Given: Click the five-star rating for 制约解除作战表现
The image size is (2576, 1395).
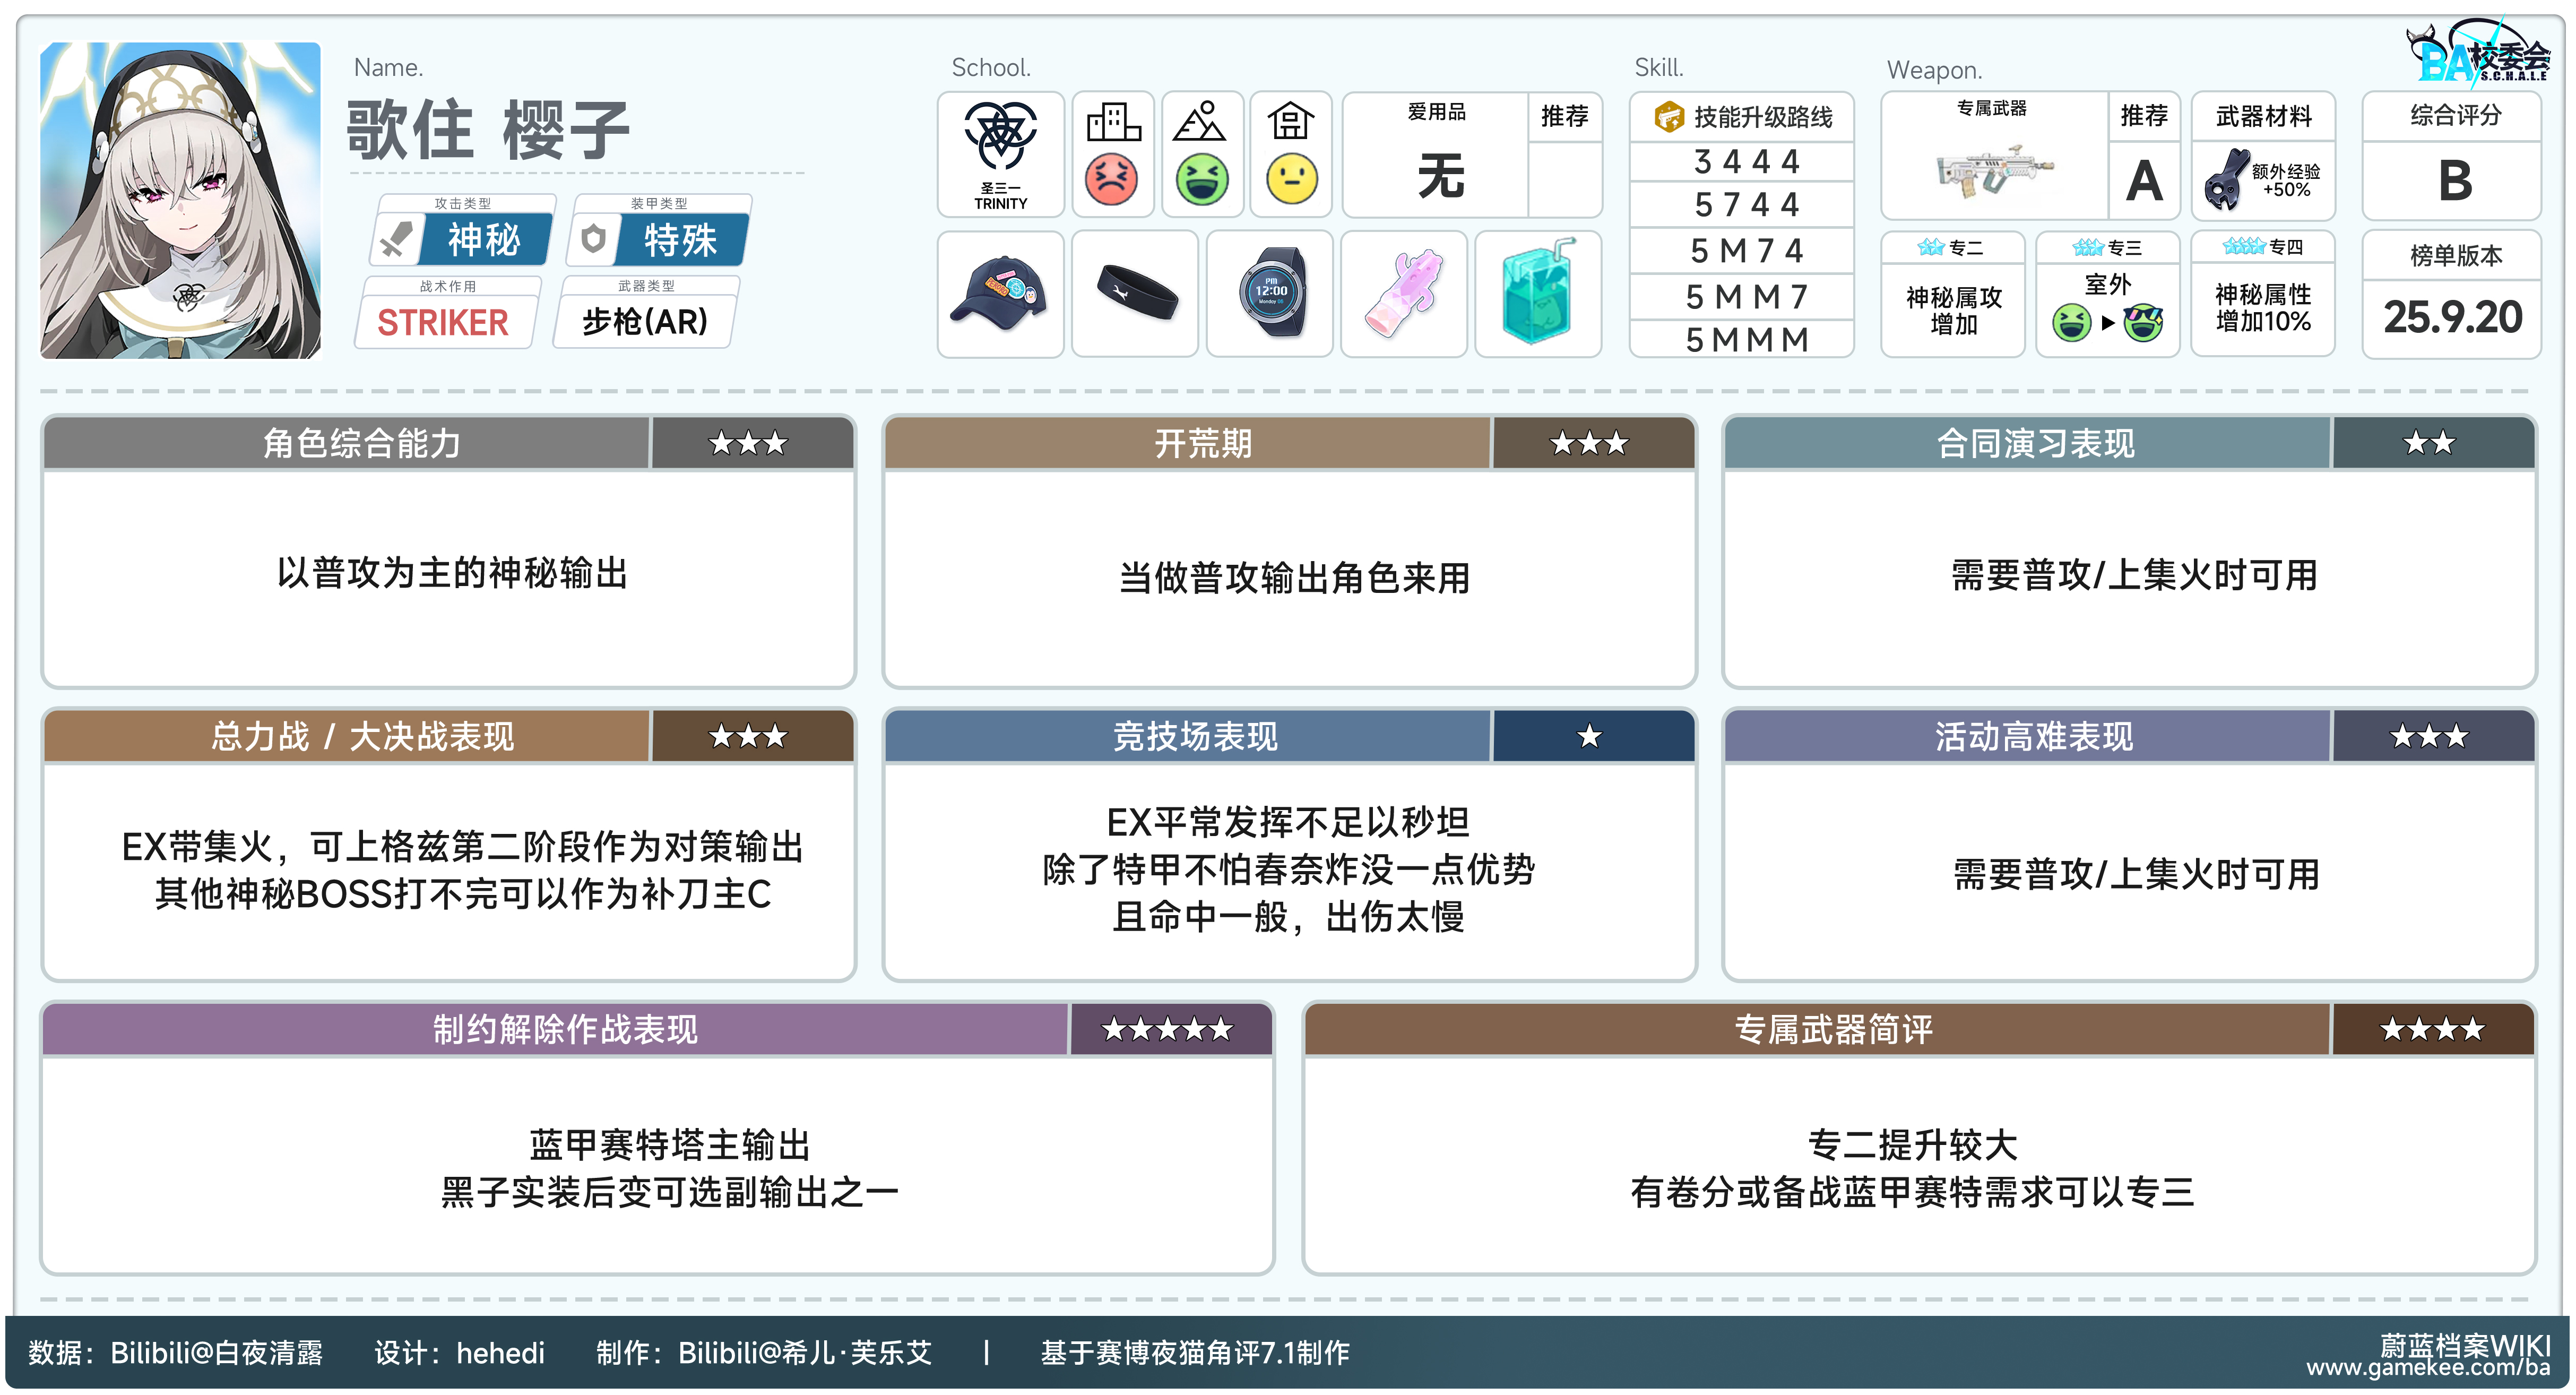Looking at the screenshot, I should point(1167,1029).
